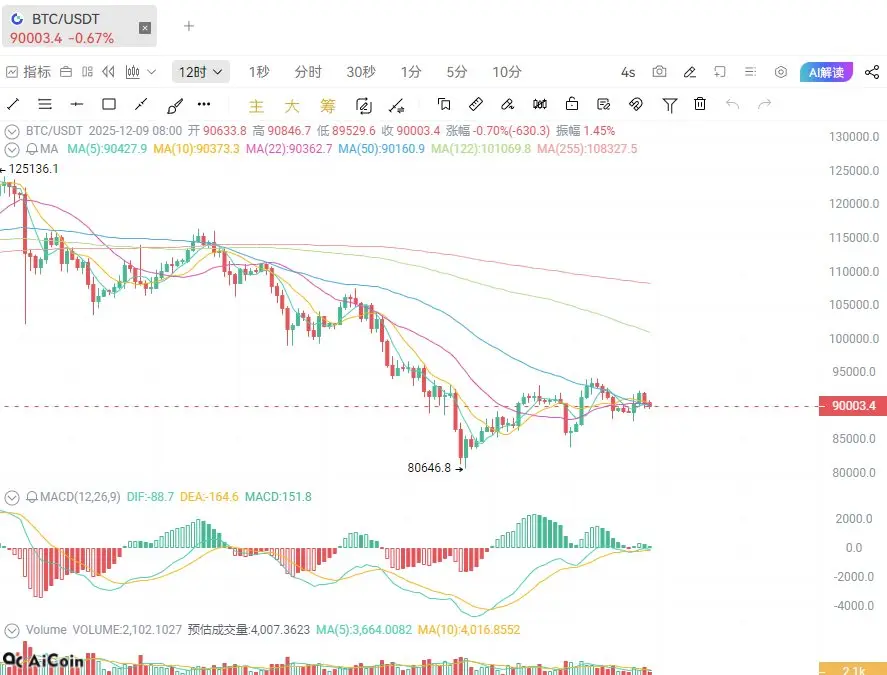Toggle the MA alert bell icon
887x675 pixels.
(x=32, y=149)
